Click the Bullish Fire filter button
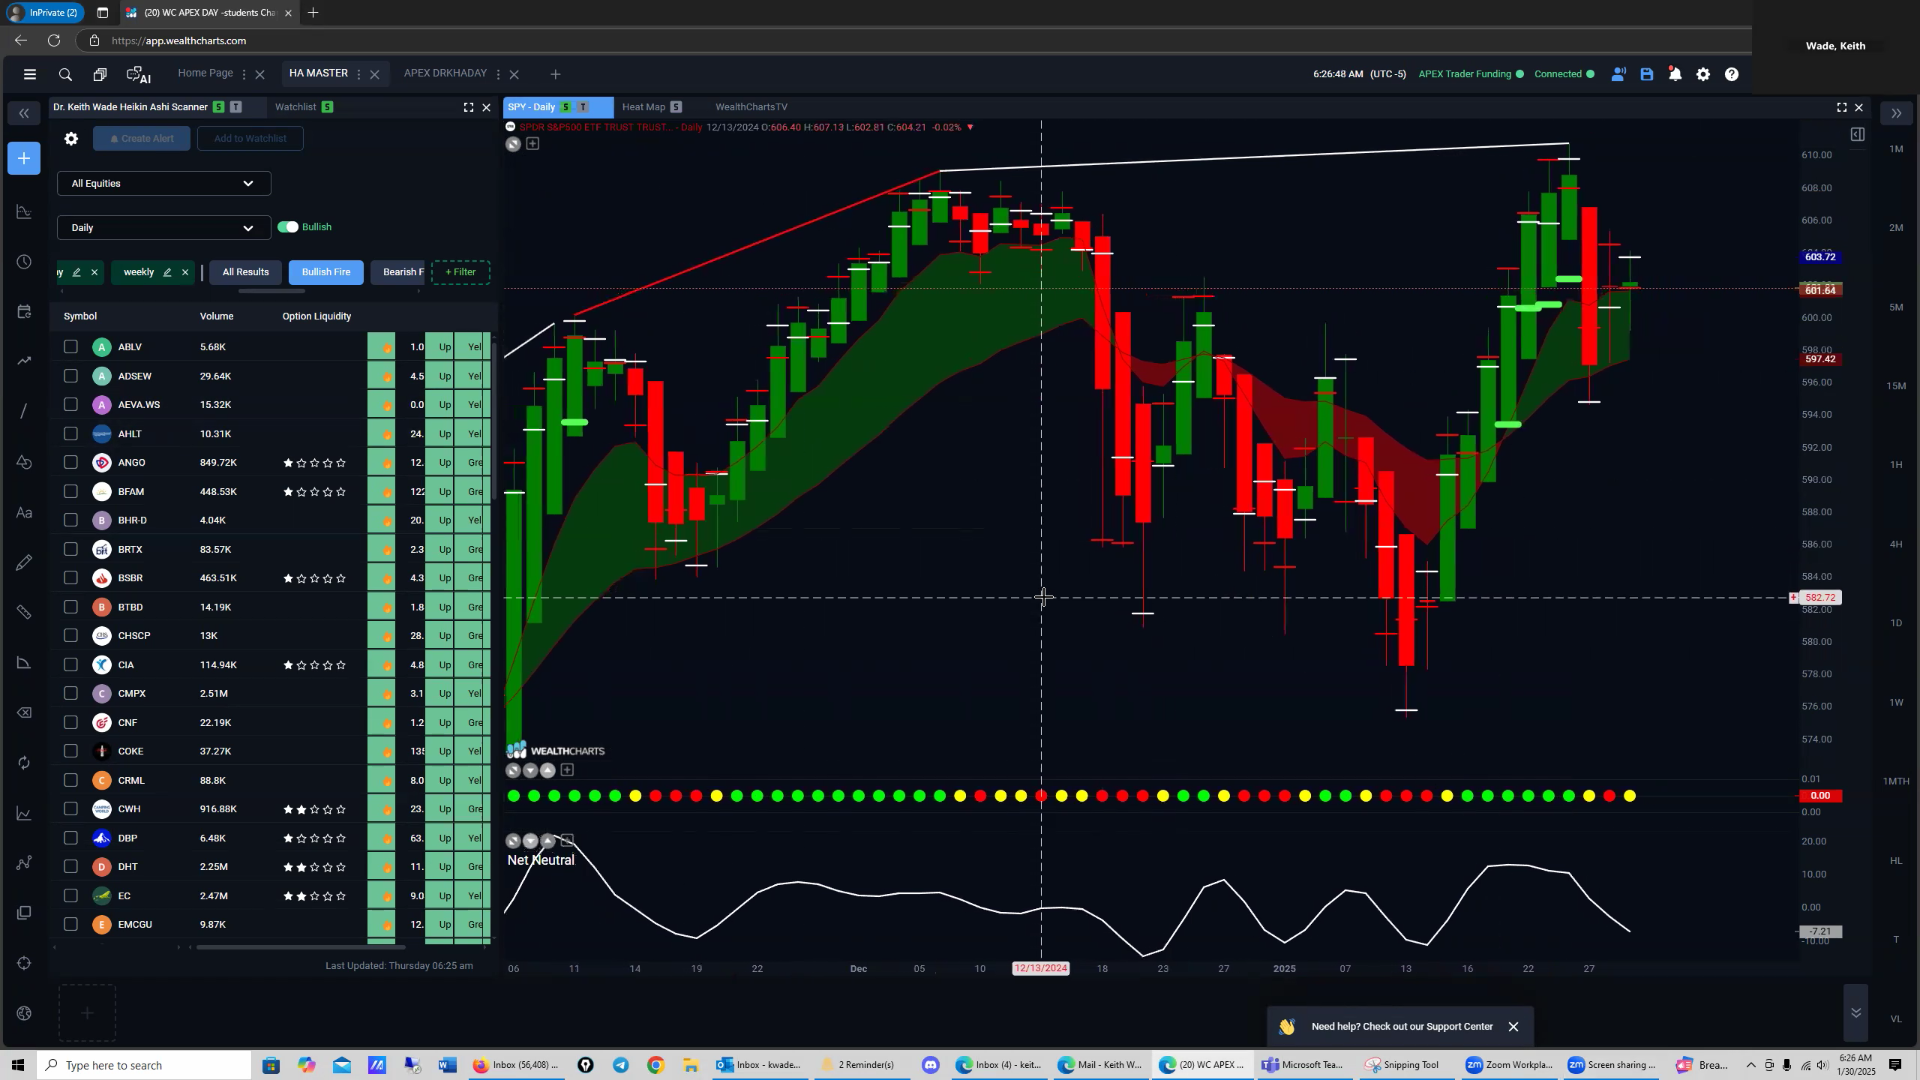This screenshot has height=1080, width=1920. click(x=326, y=272)
